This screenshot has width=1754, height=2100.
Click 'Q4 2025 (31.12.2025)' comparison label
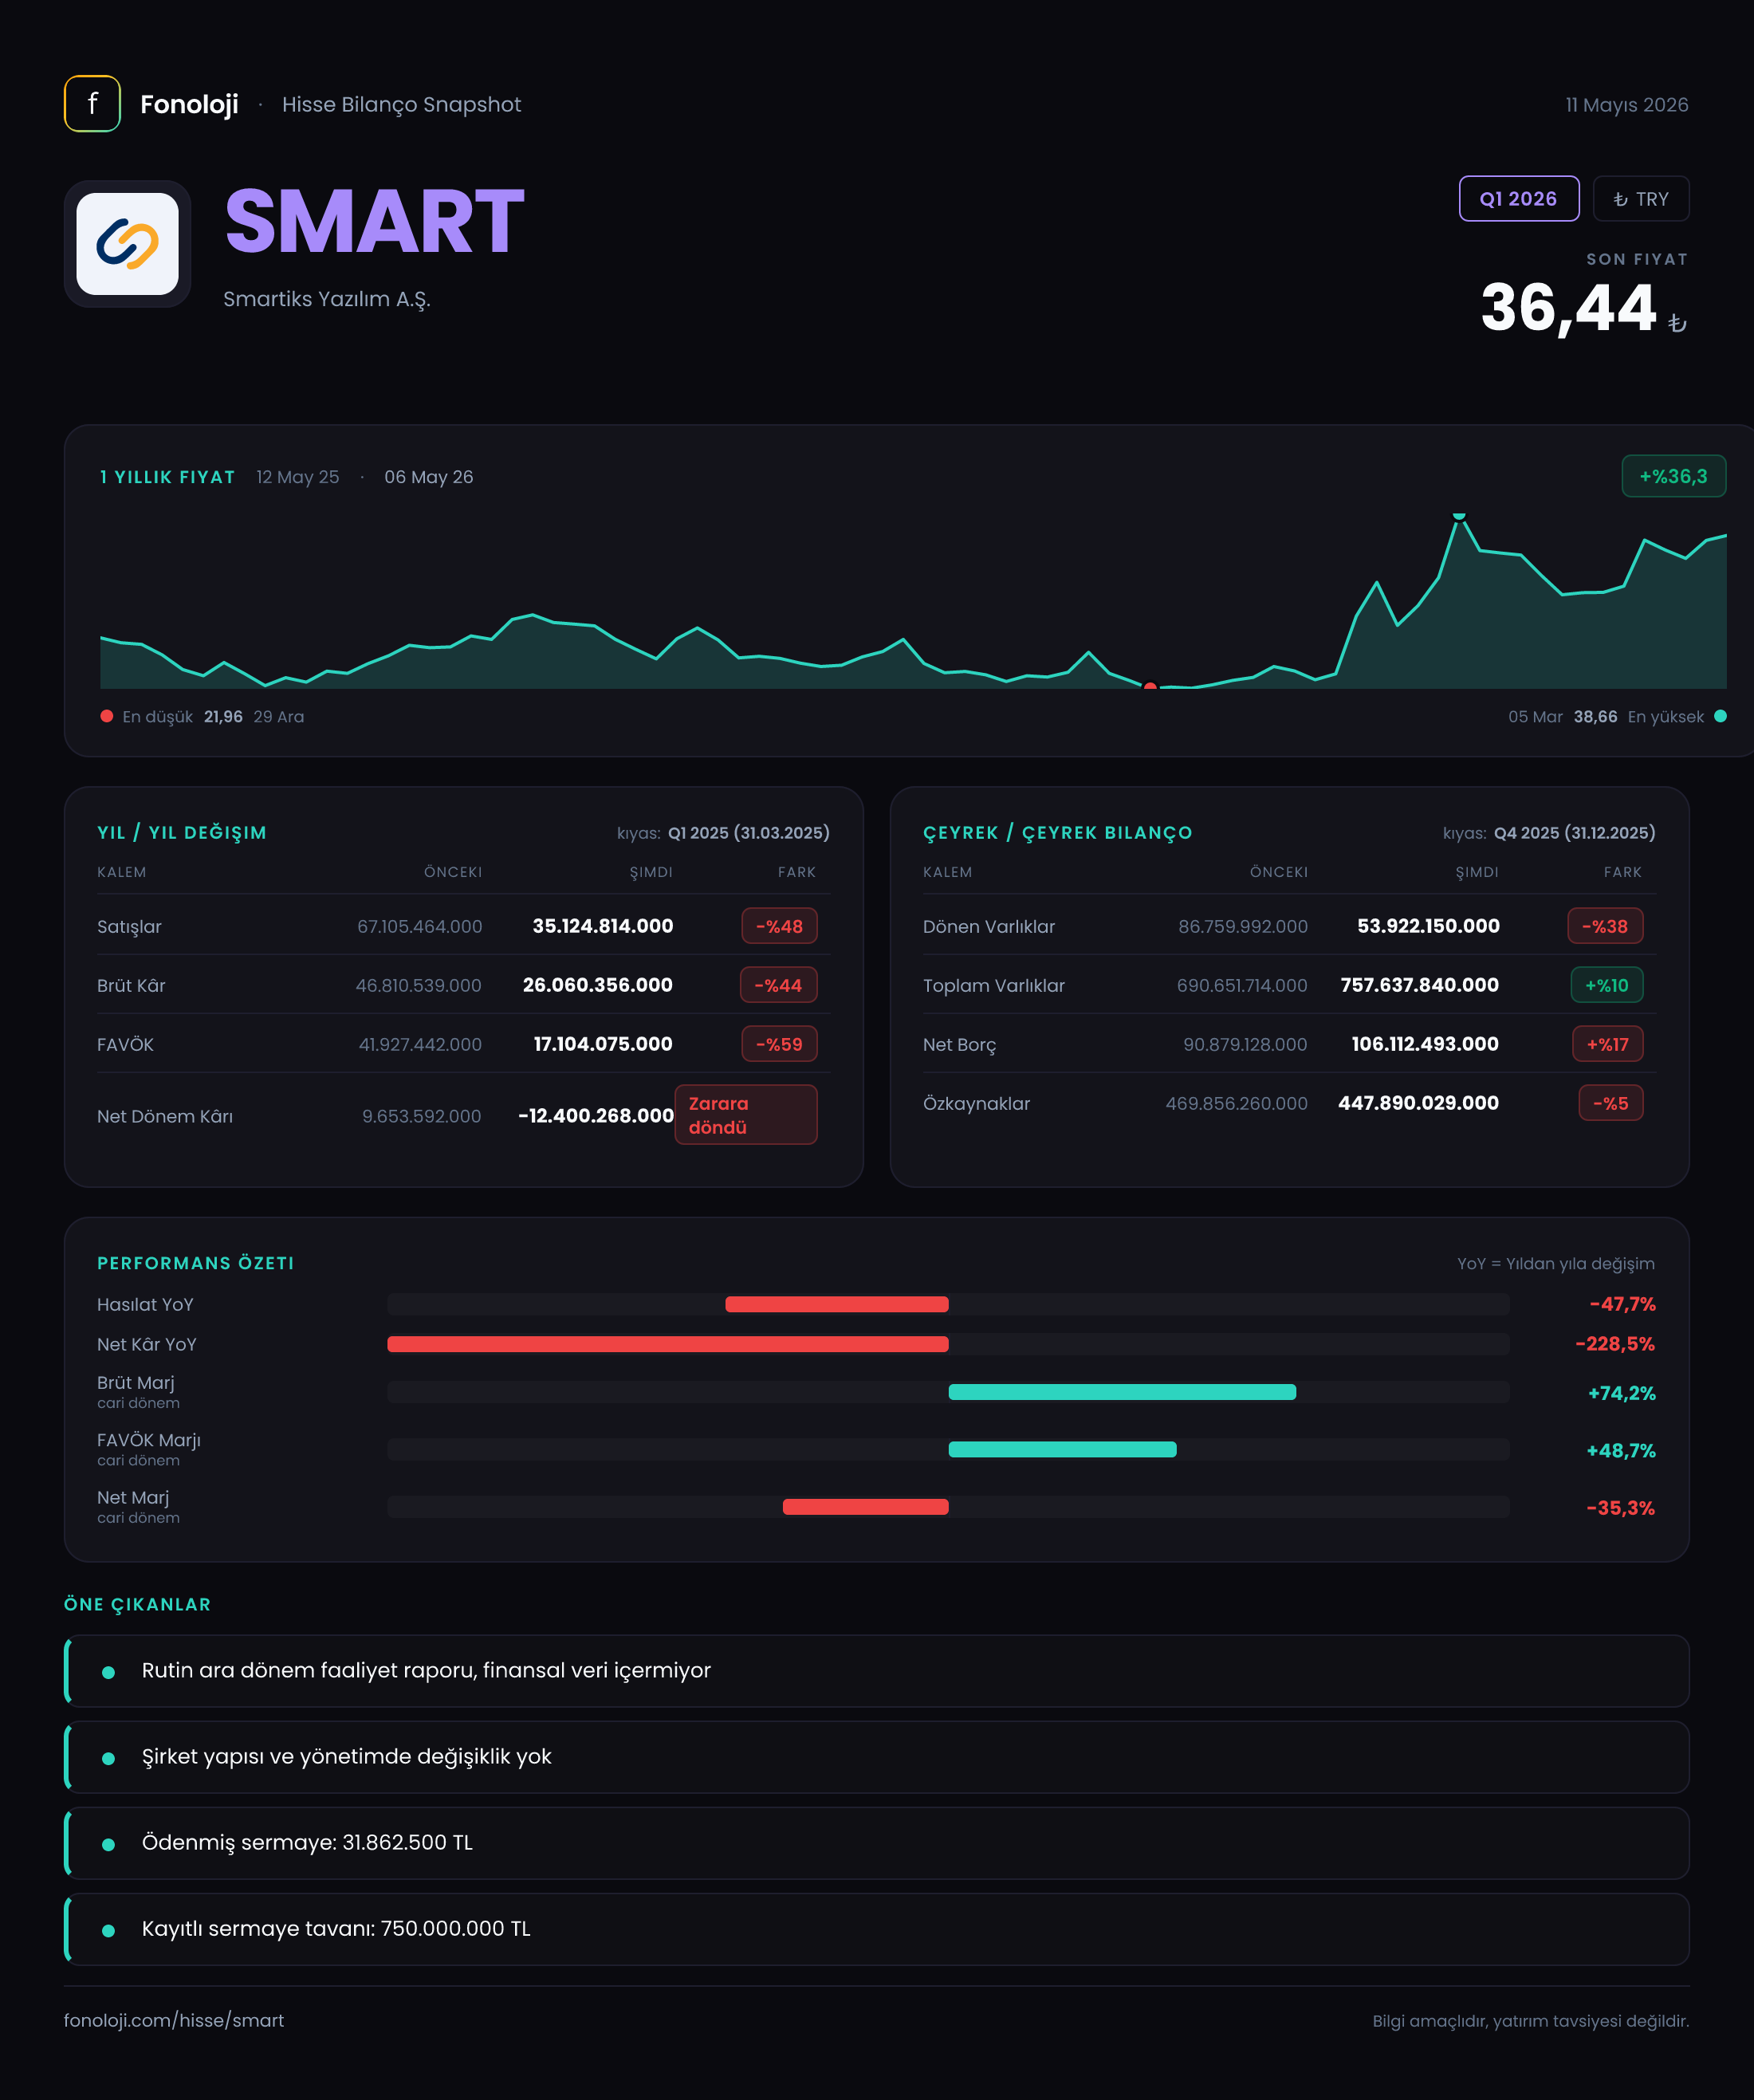tap(1574, 832)
